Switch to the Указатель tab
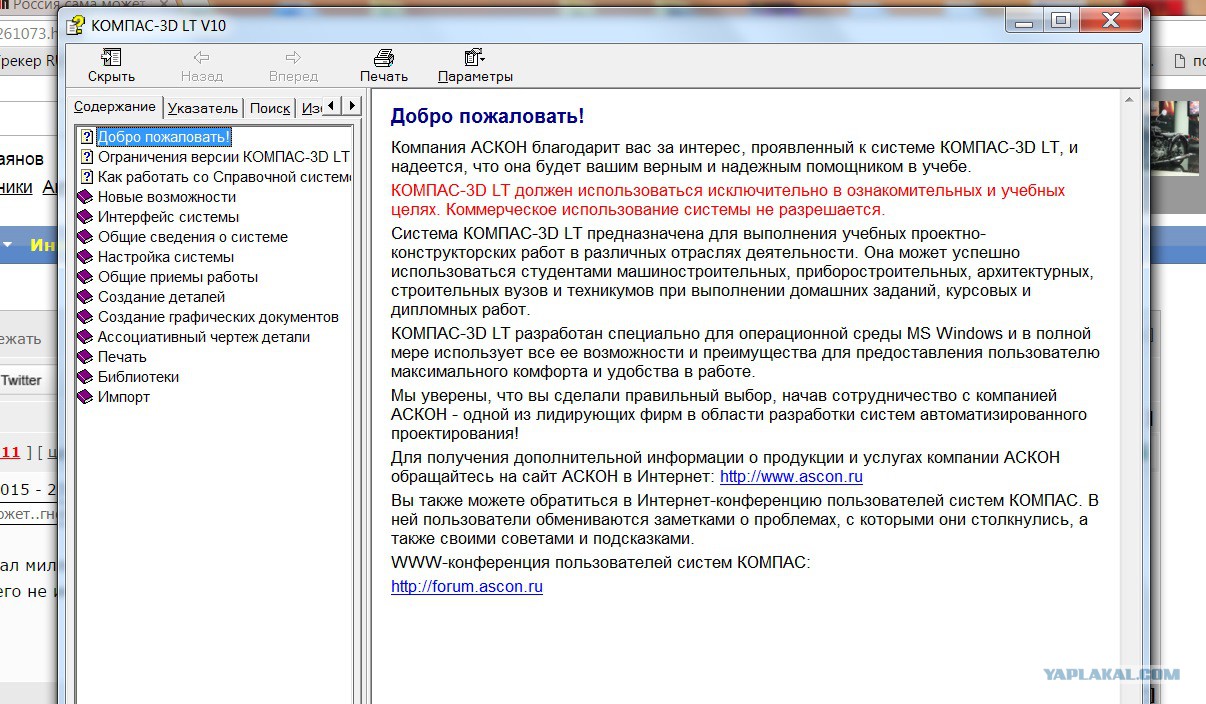This screenshot has width=1206, height=704. pos(203,108)
